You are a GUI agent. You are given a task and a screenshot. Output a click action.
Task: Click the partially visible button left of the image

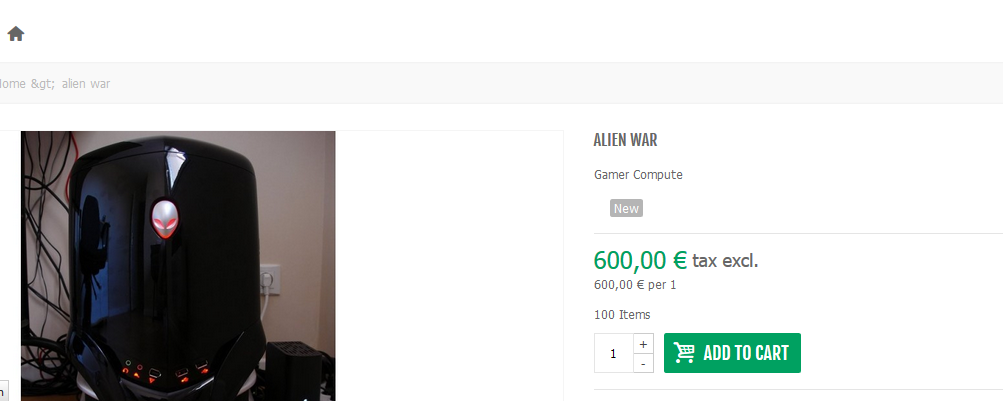[x=4, y=391]
